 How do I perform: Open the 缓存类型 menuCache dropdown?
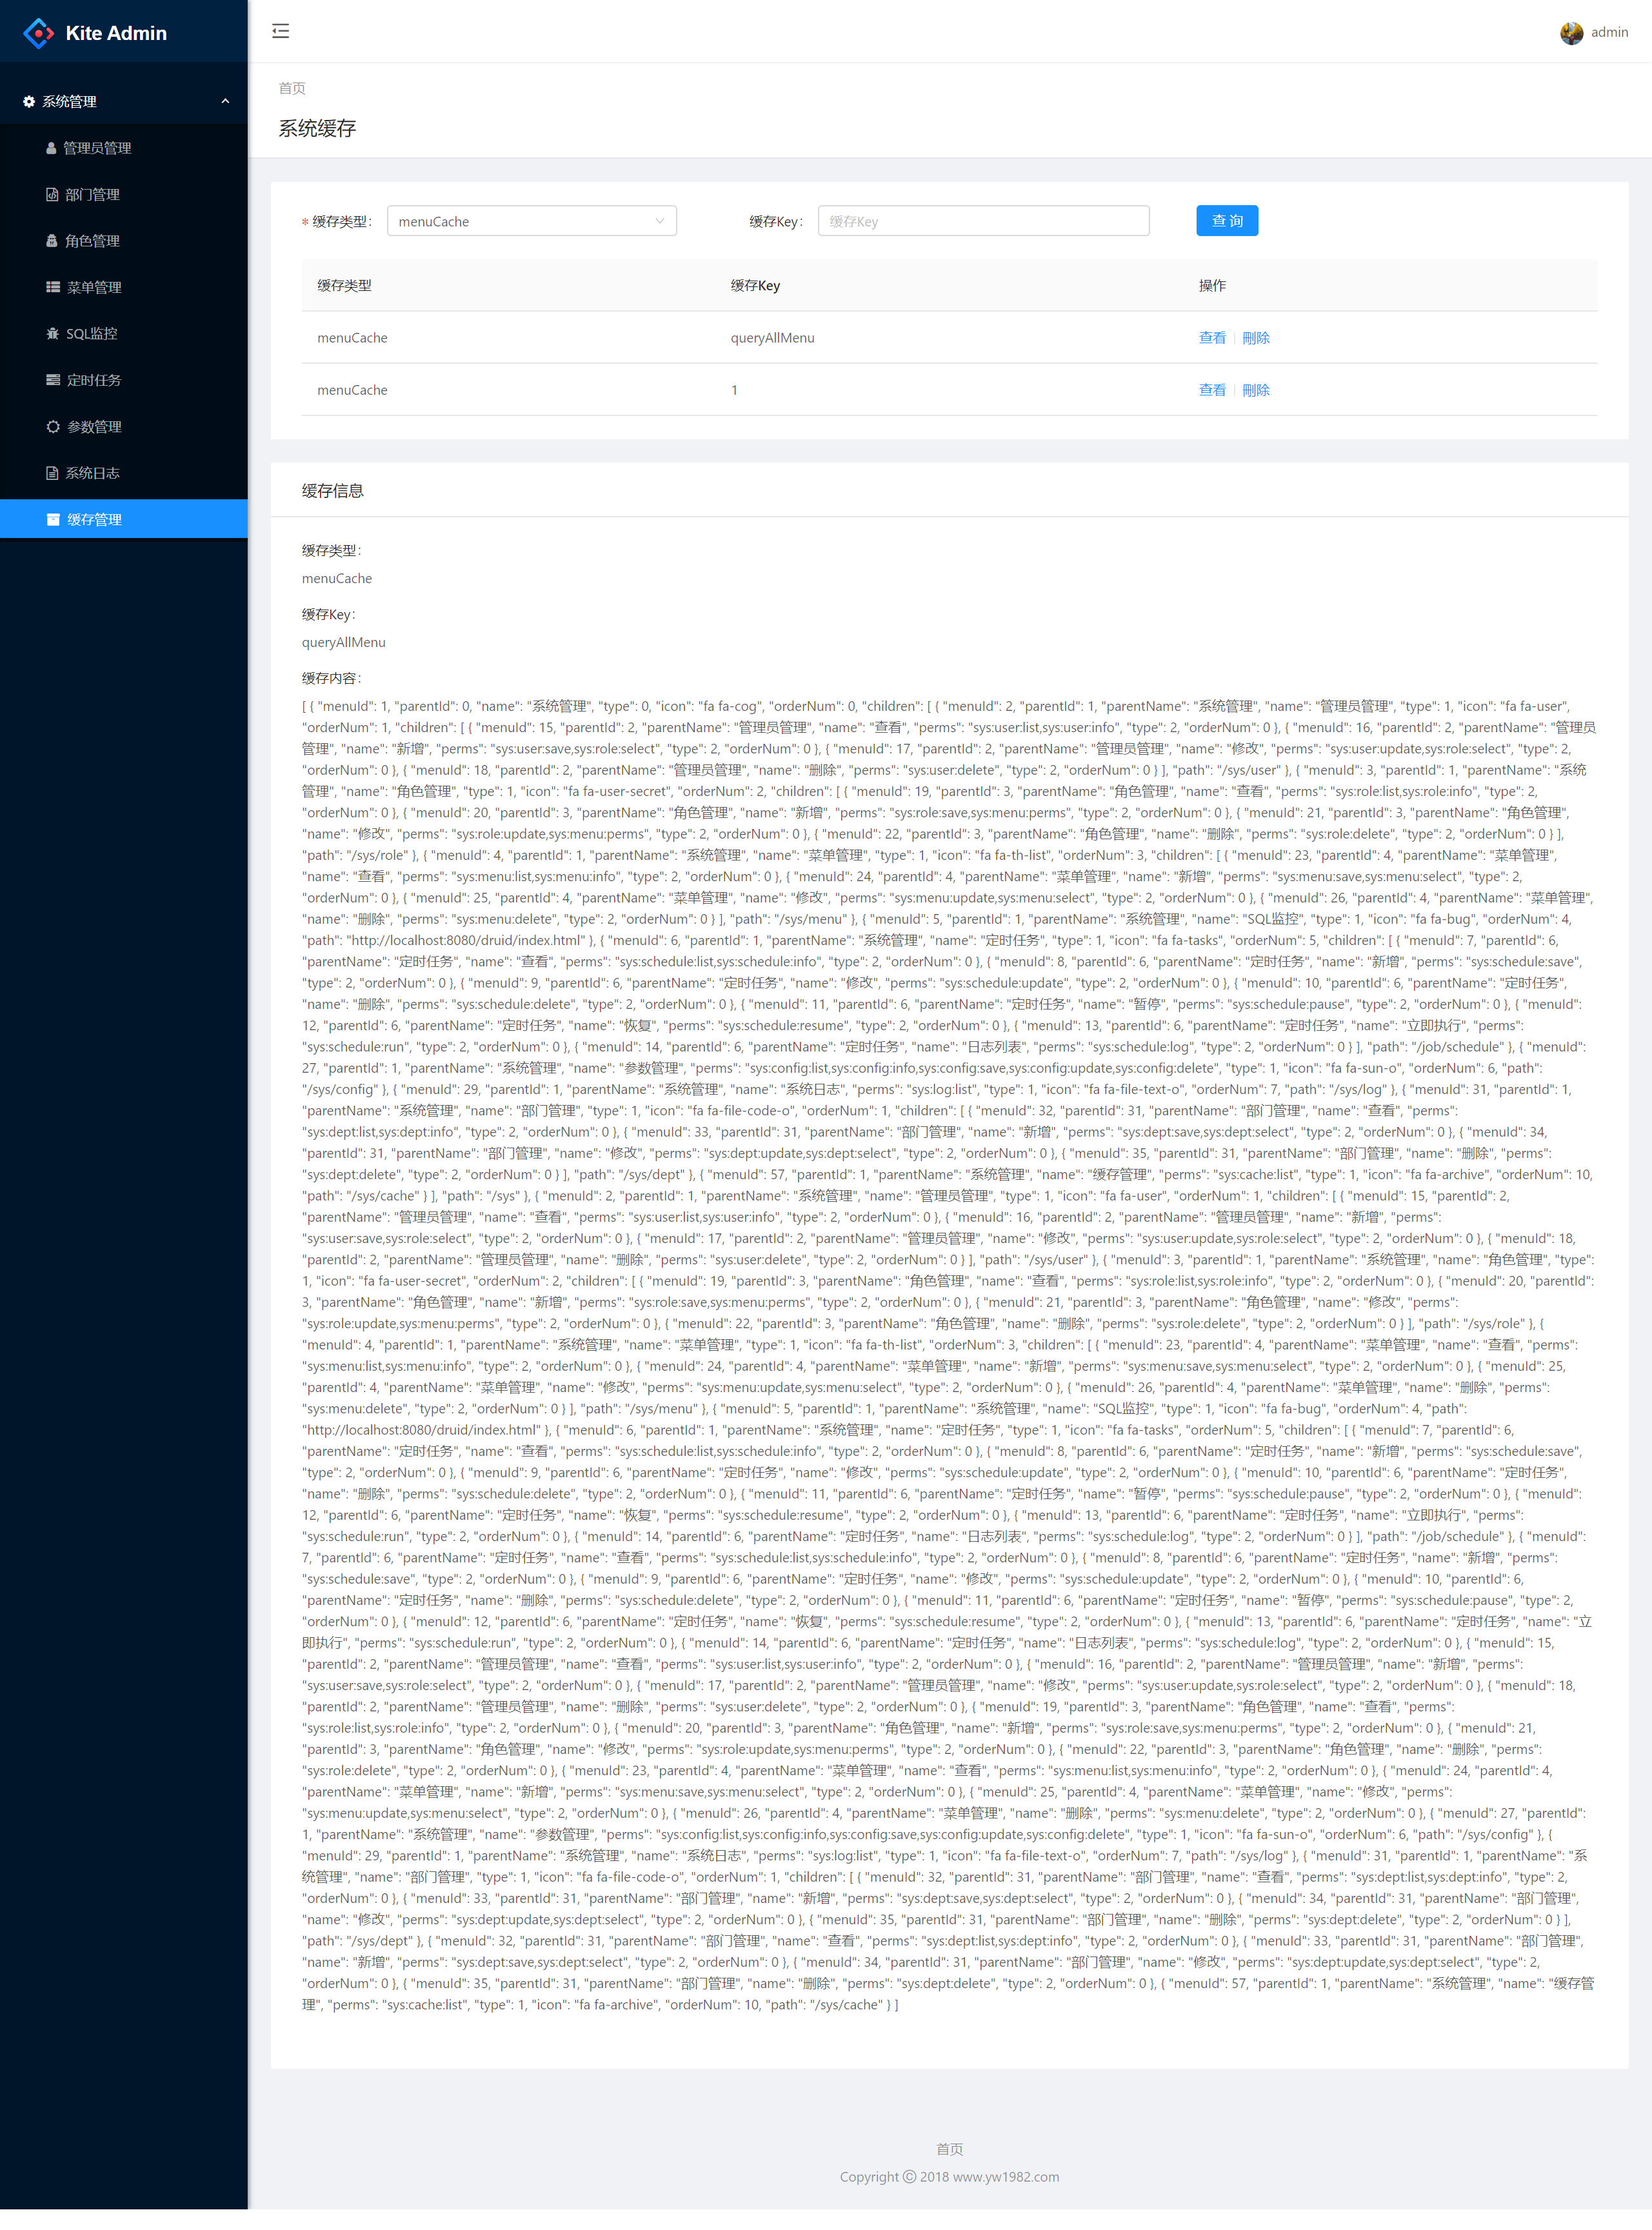531,221
